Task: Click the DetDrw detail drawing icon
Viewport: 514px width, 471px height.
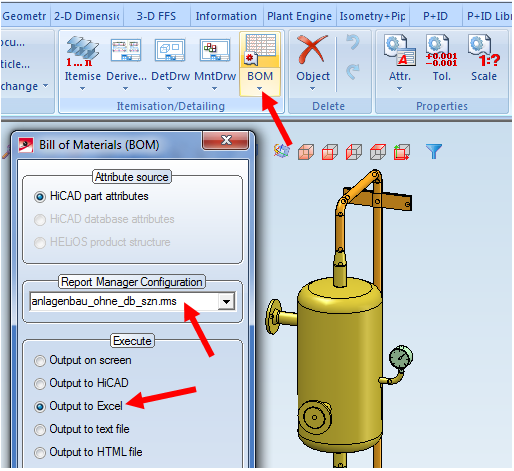Action: [x=170, y=50]
